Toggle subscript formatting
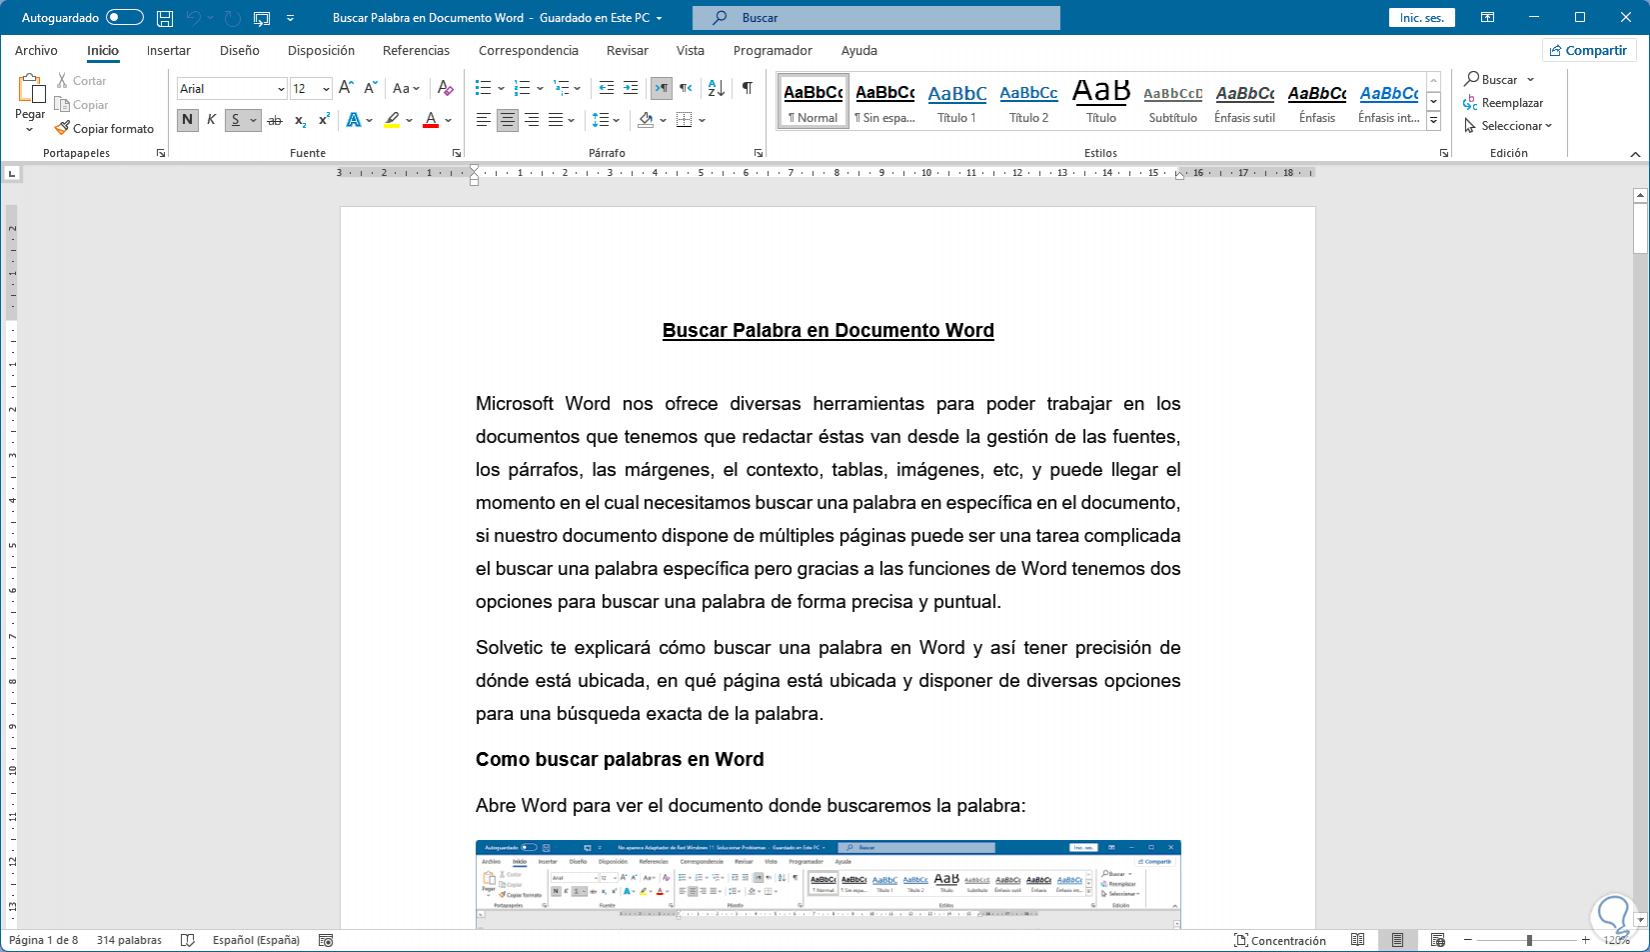Viewport: 1650px width, 952px height. [x=300, y=120]
